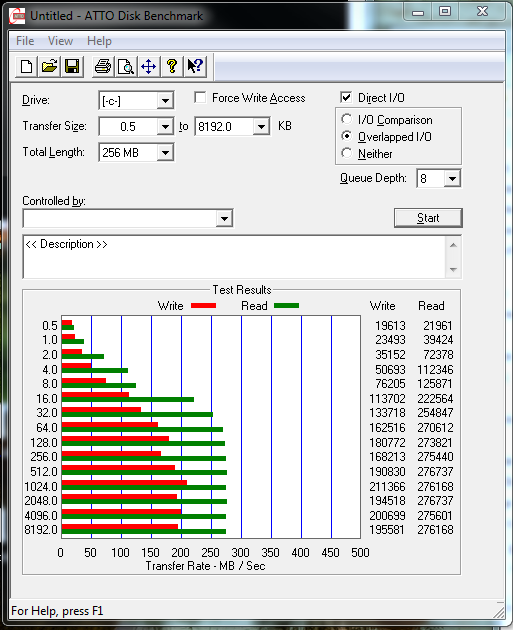This screenshot has height=630, width=513.
Task: Click the resize grip in status bar corner
Action: 499,612
